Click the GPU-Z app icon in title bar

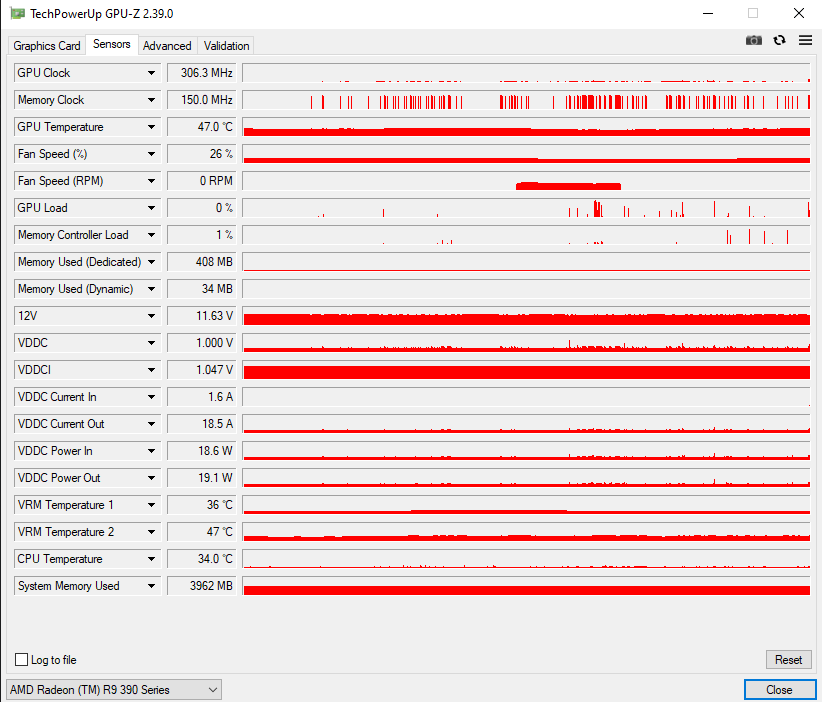[17, 13]
